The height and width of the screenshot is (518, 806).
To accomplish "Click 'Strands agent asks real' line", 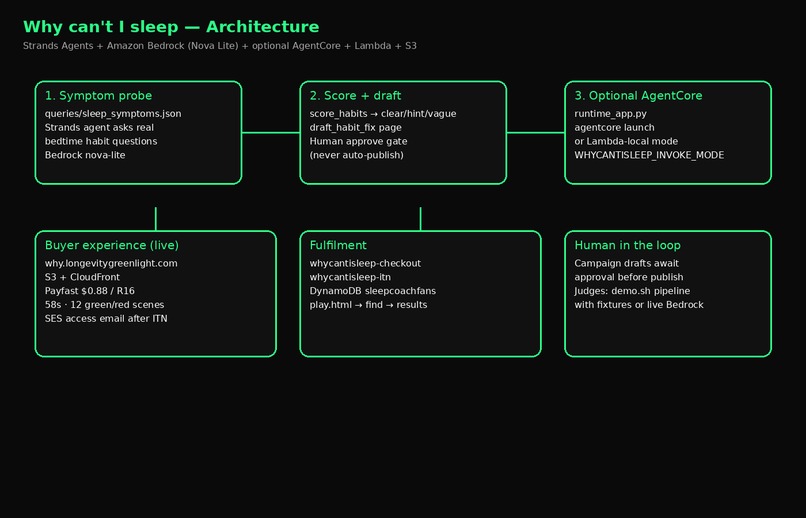I will (99, 127).
